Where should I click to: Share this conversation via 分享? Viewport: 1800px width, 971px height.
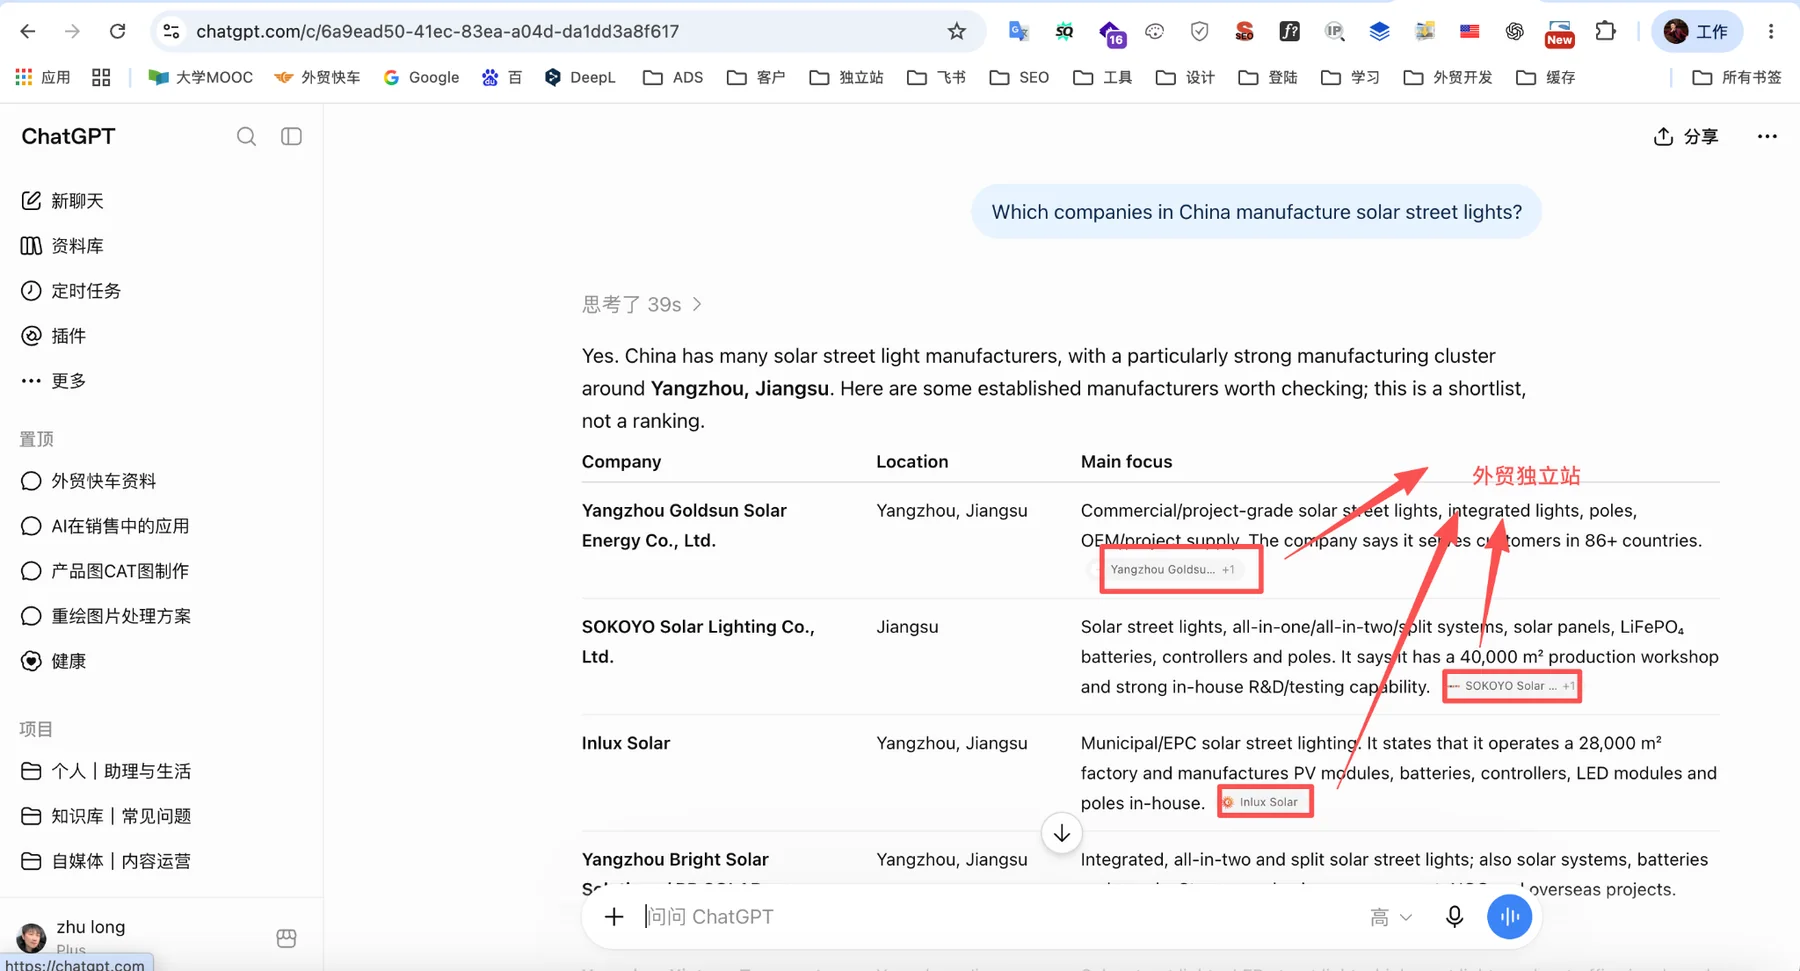tap(1686, 137)
